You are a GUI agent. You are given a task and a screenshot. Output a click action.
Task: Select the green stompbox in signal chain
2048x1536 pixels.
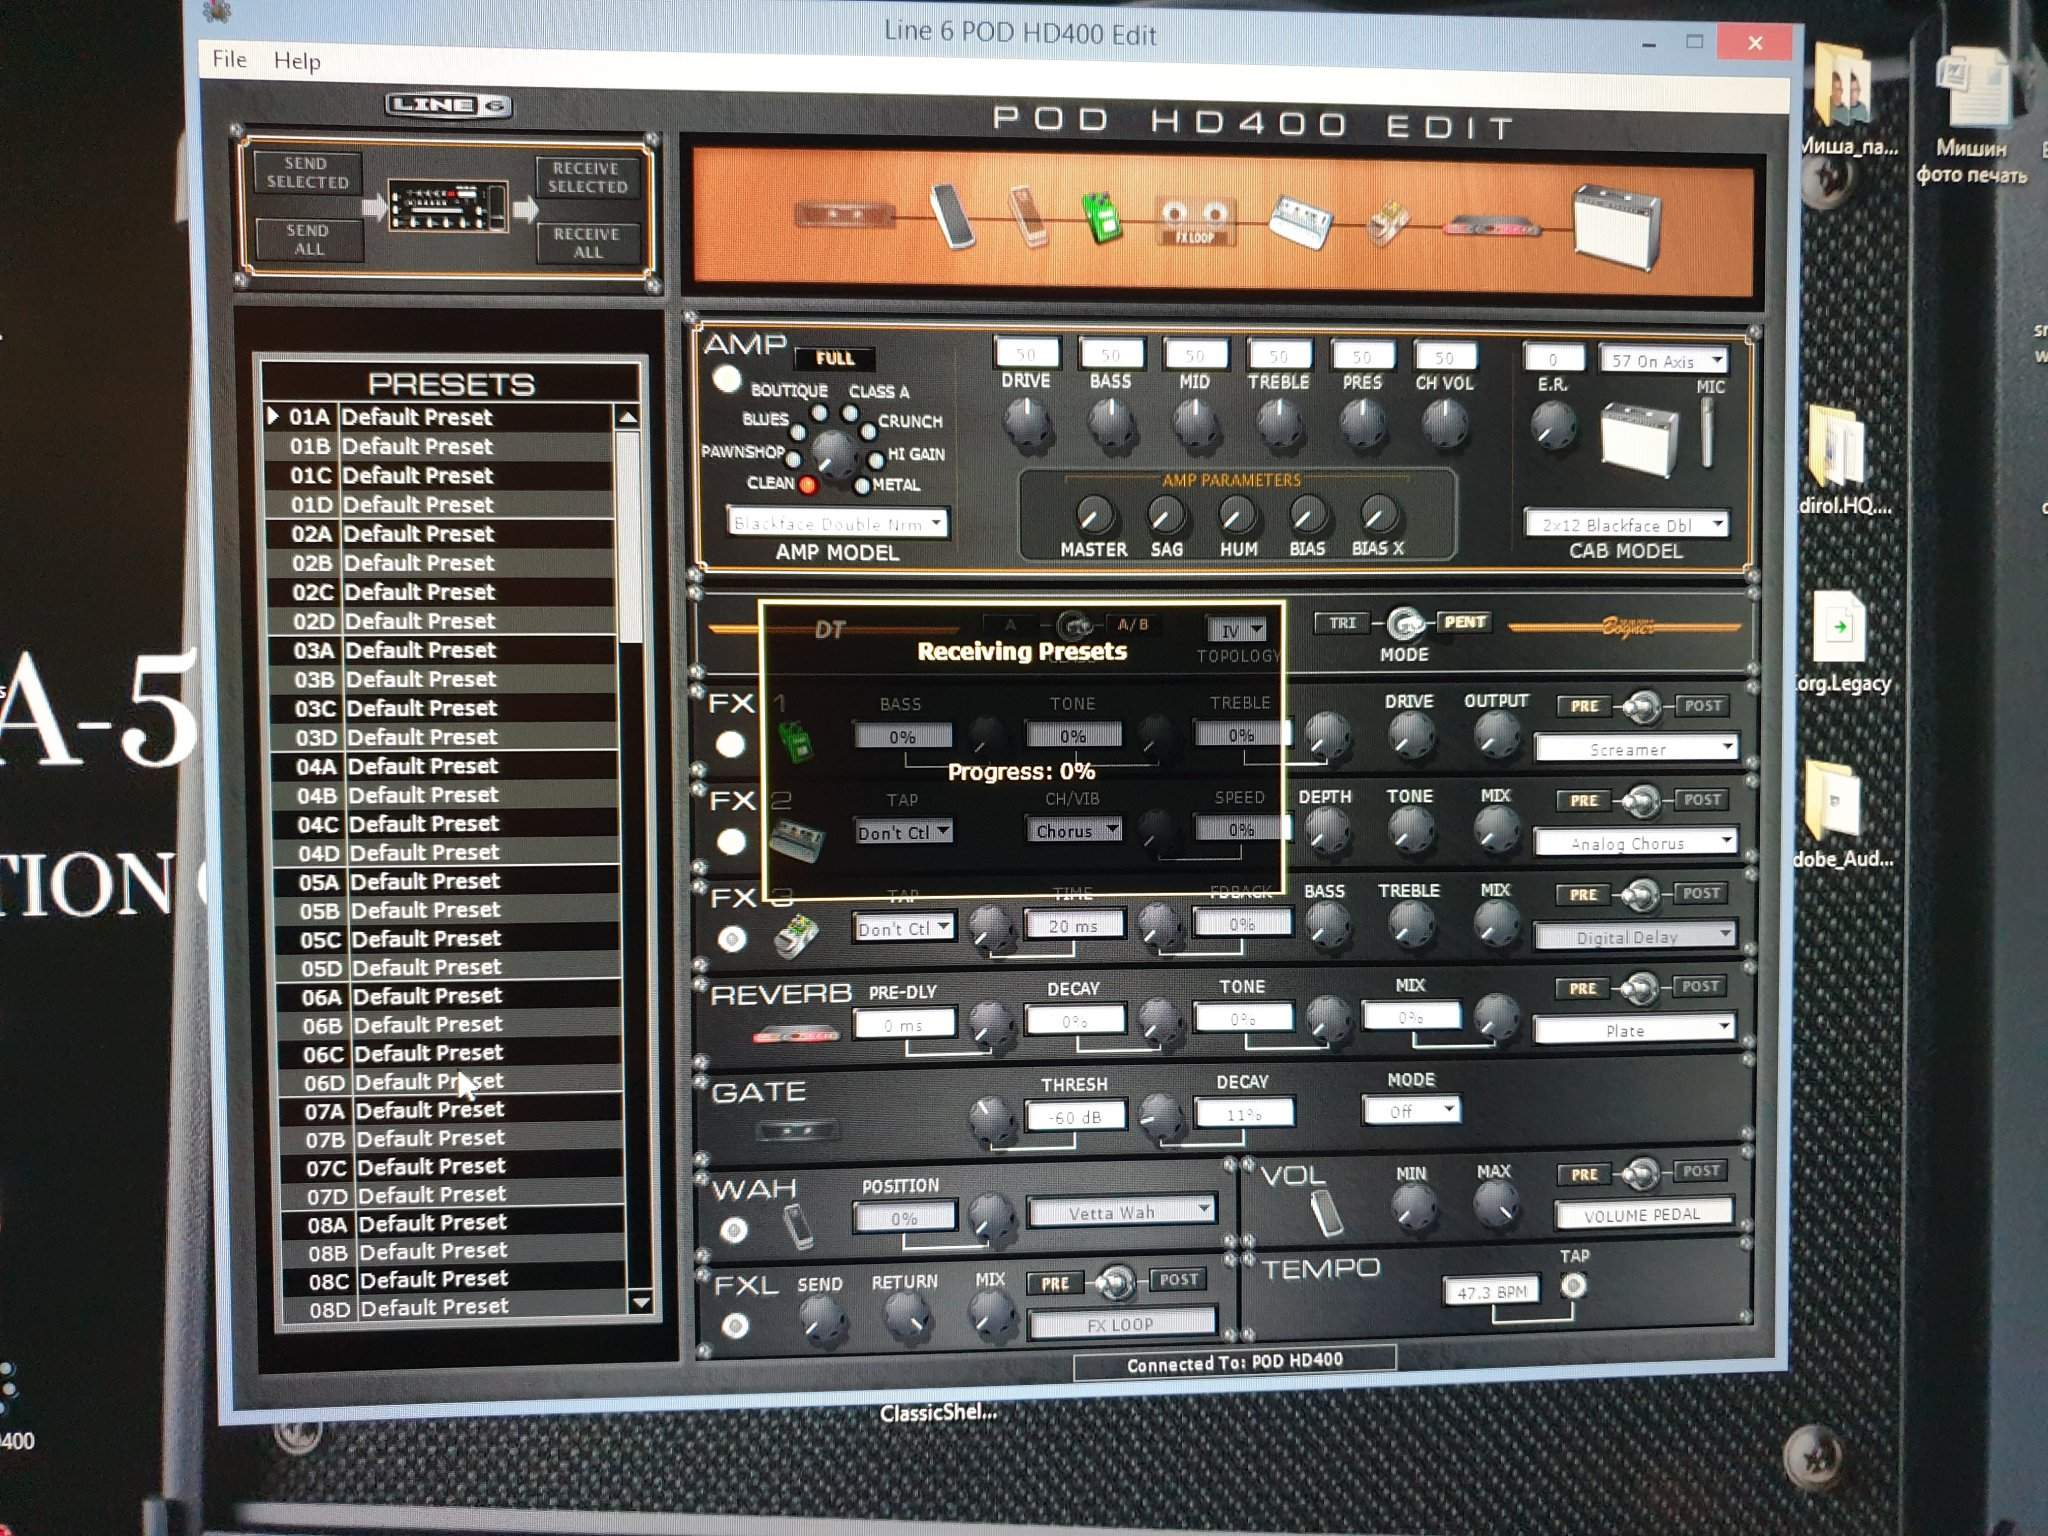(1101, 218)
